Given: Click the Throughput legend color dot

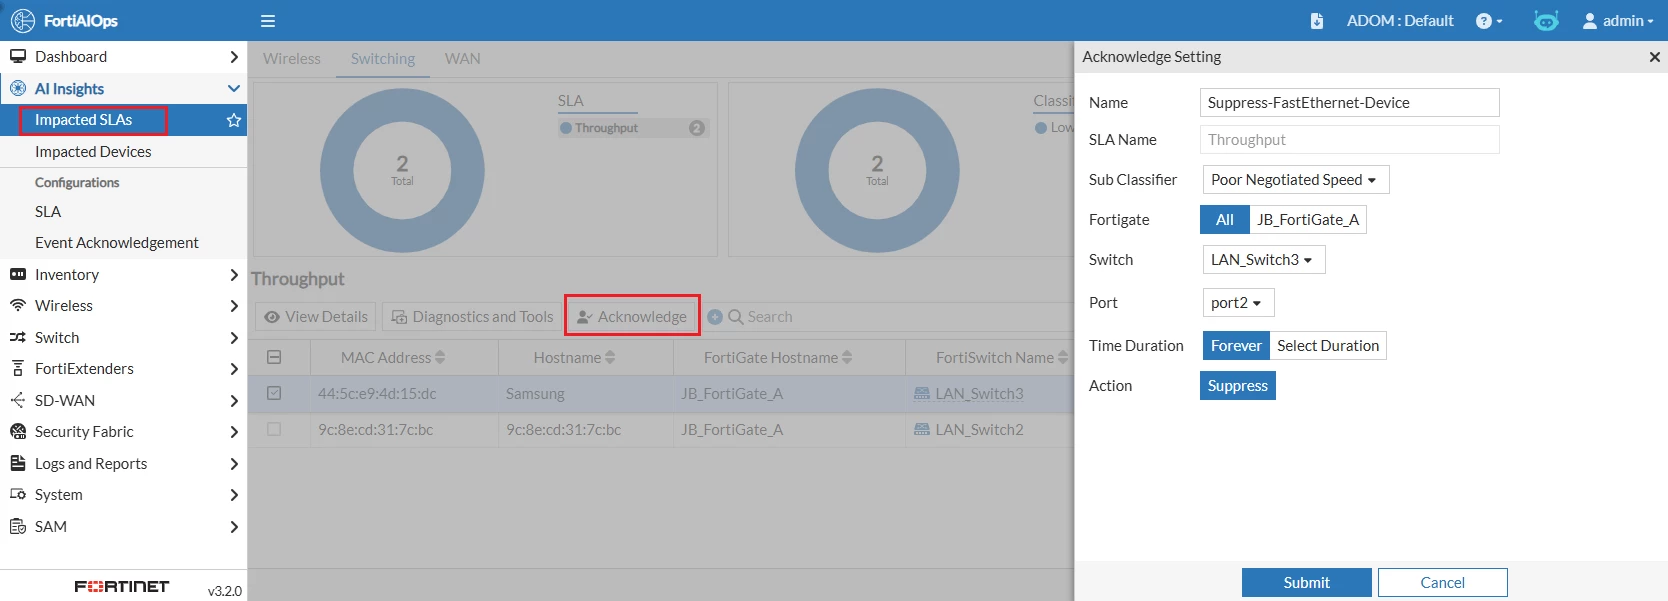Looking at the screenshot, I should click(x=566, y=128).
